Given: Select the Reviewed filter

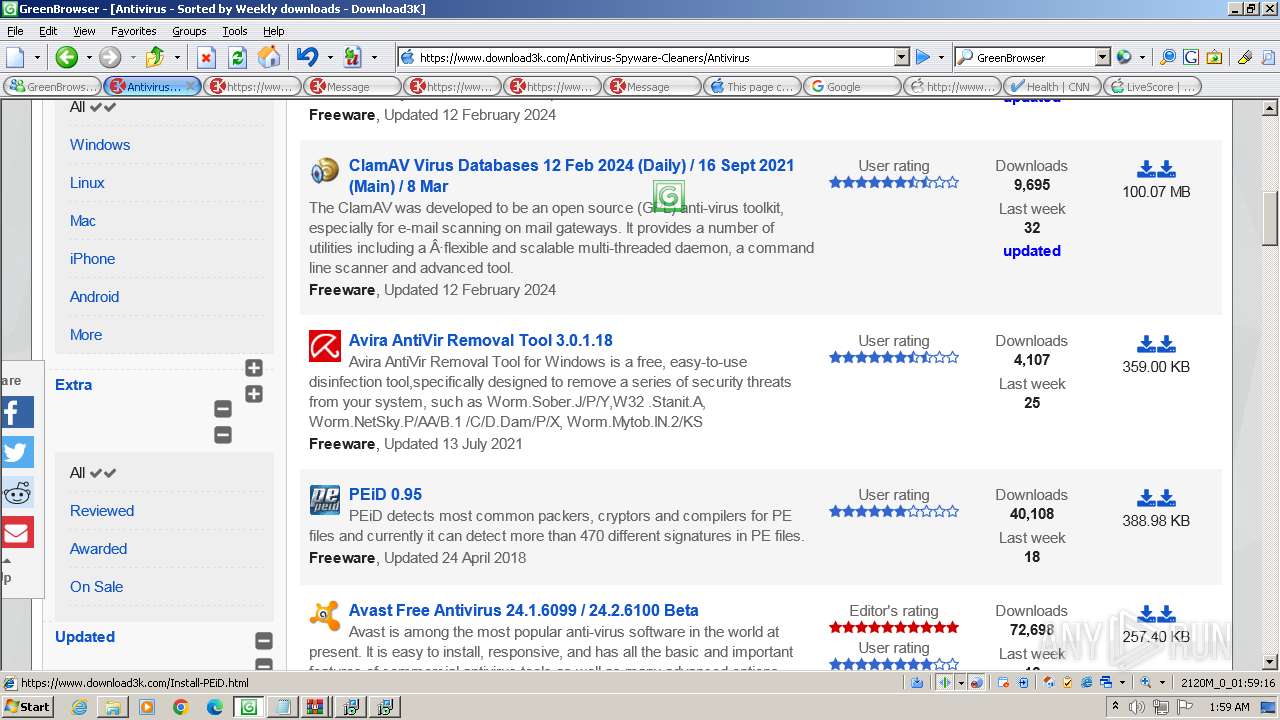Looking at the screenshot, I should [102, 511].
